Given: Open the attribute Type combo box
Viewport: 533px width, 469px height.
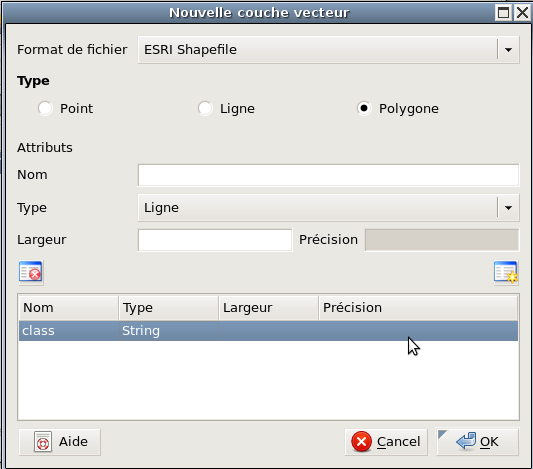Looking at the screenshot, I should 328,208.
